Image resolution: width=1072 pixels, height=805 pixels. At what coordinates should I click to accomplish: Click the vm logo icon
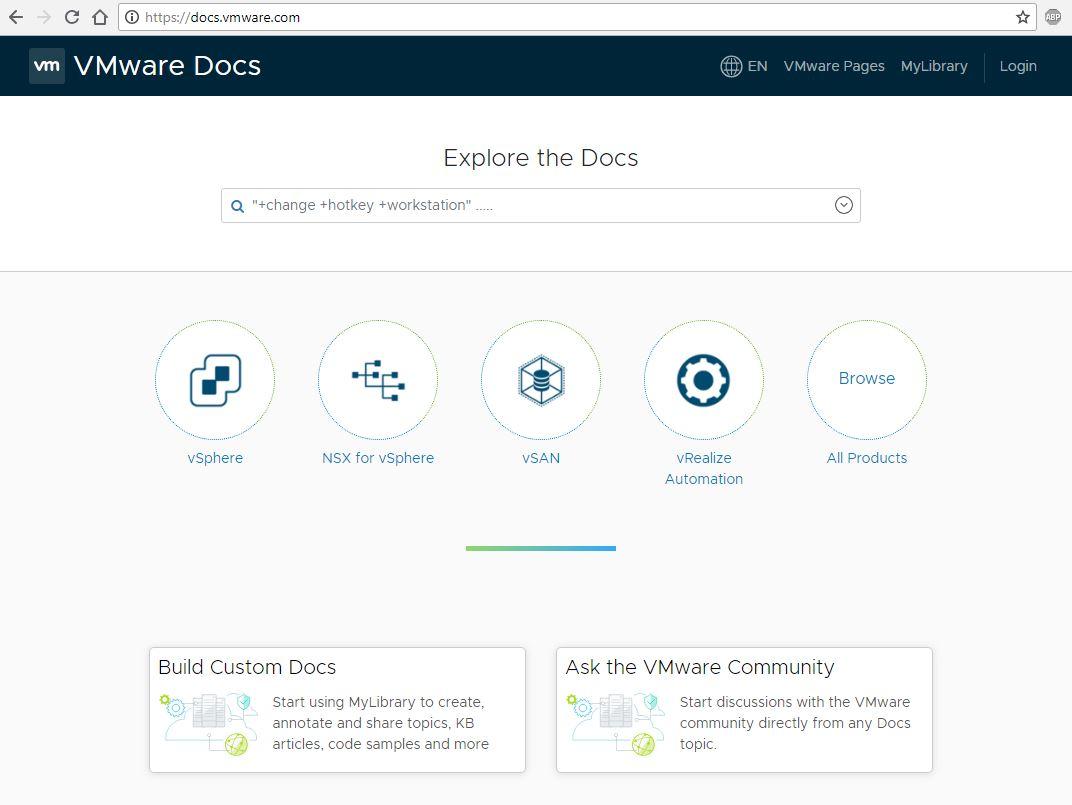[x=46, y=66]
